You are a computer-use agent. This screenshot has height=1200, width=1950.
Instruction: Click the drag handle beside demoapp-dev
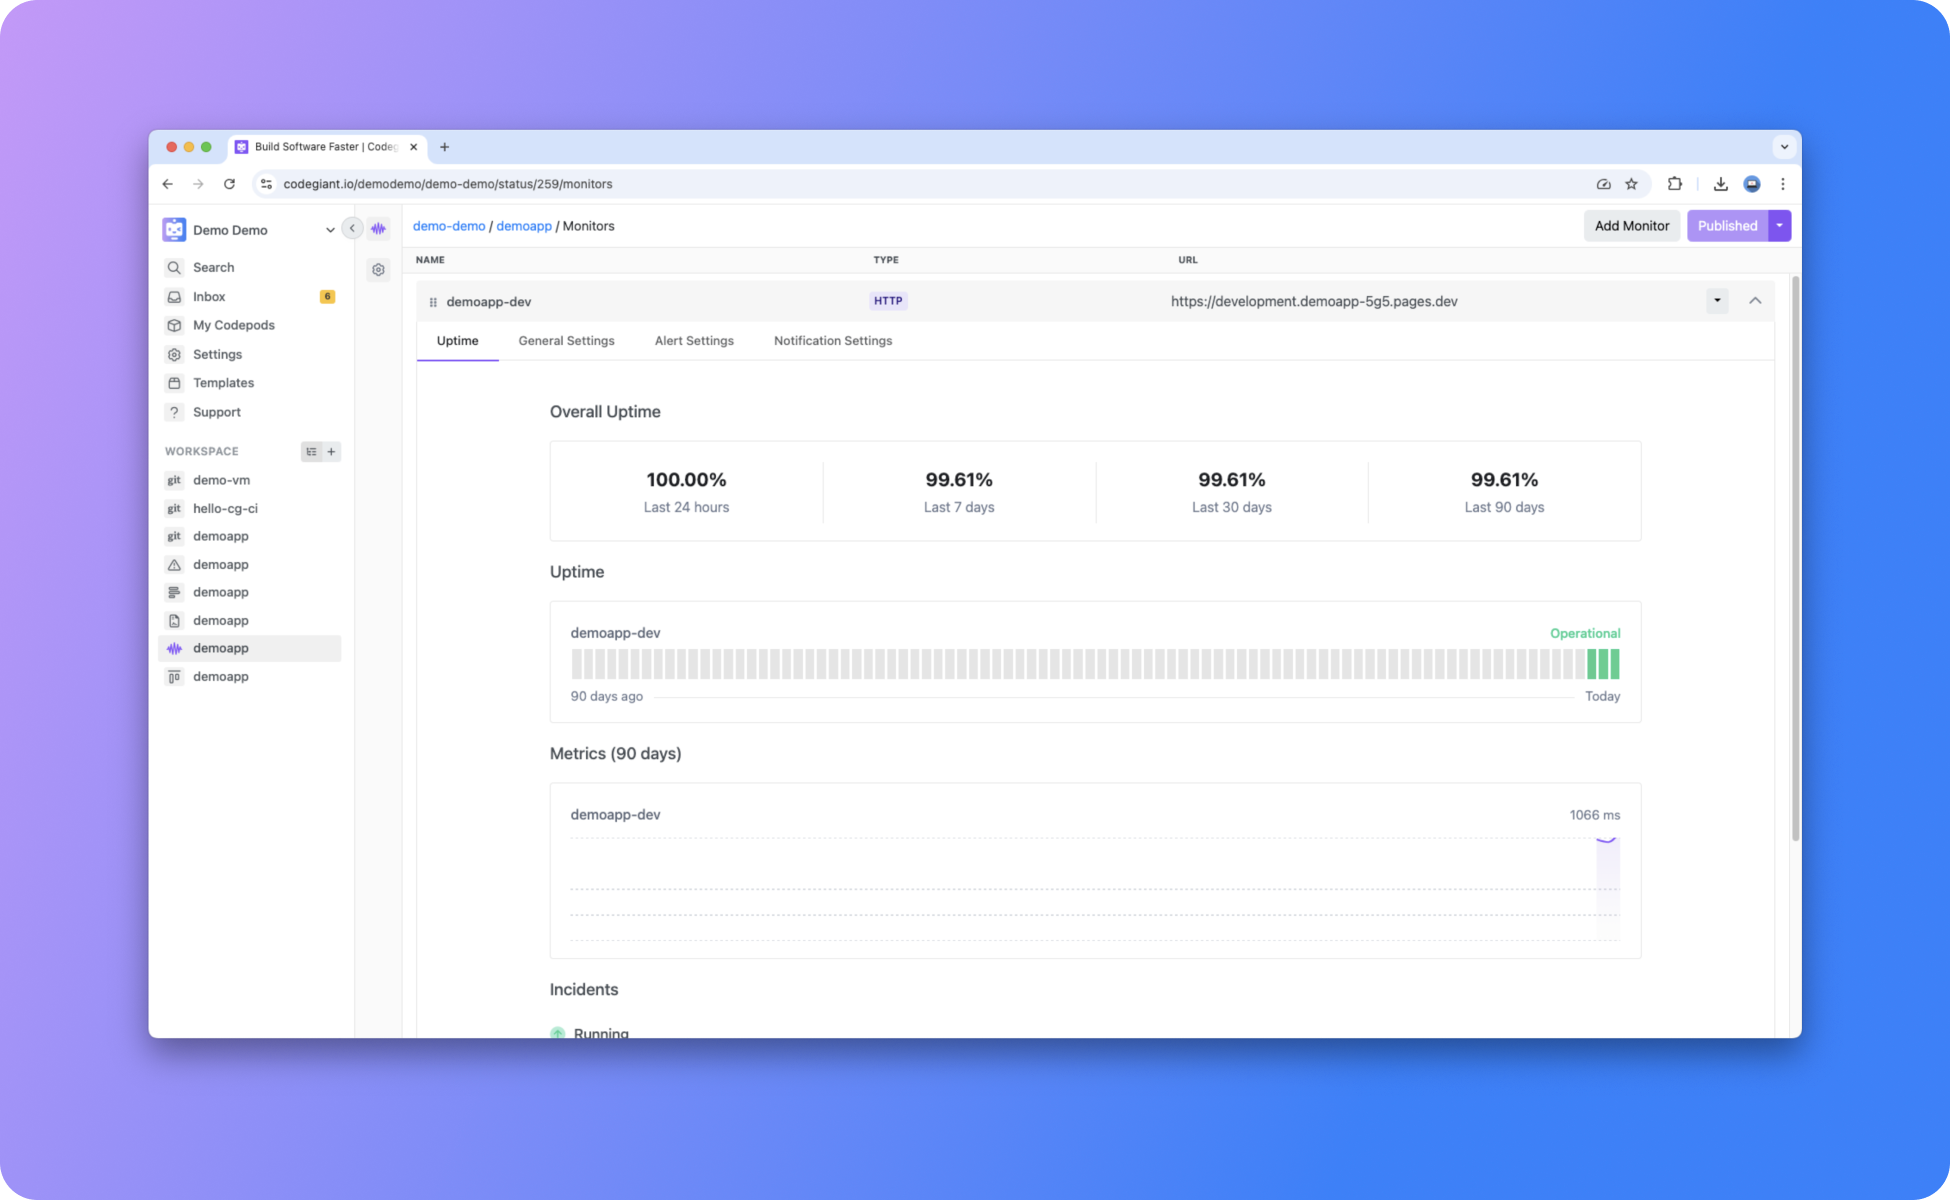(433, 302)
